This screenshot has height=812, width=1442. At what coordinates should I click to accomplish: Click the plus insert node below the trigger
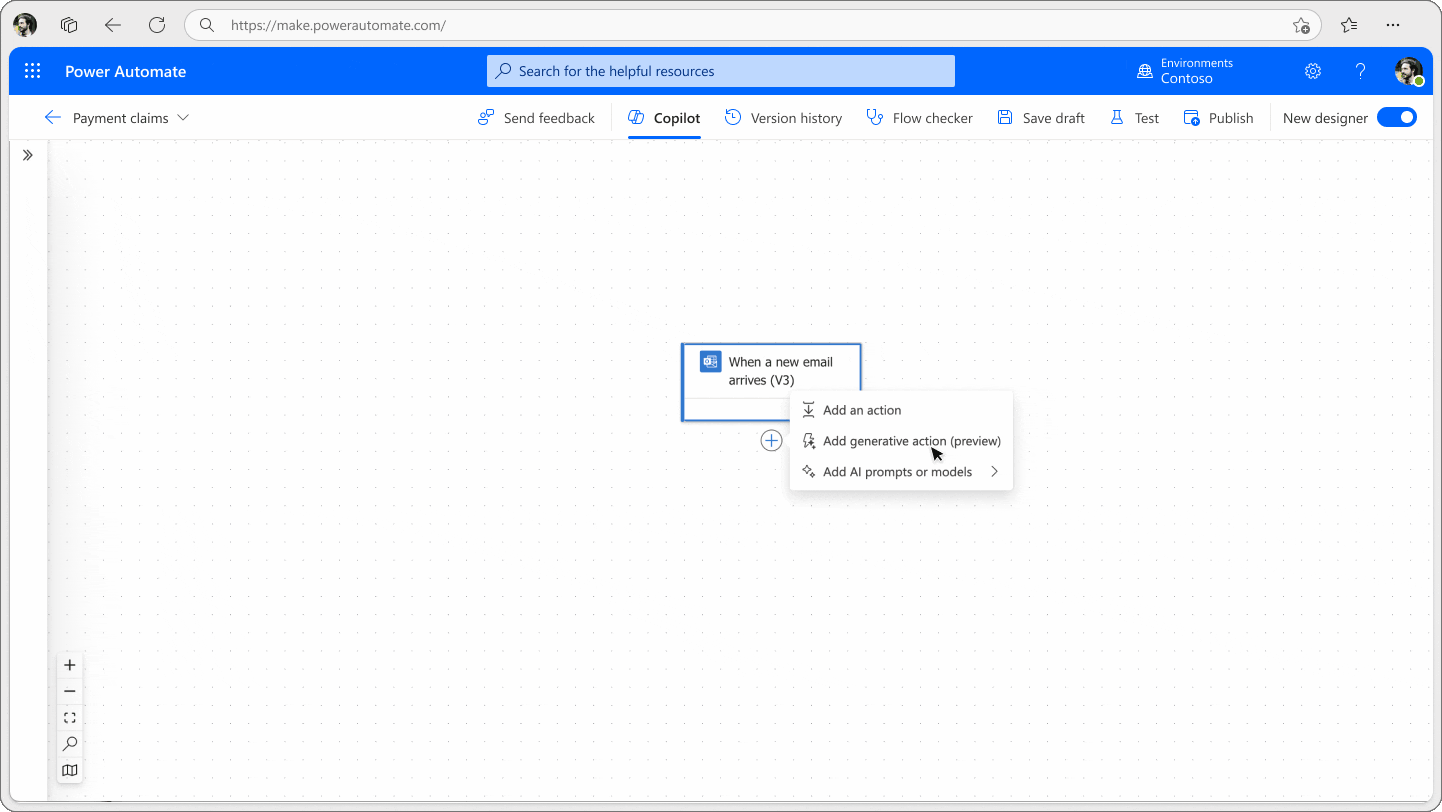tap(771, 440)
